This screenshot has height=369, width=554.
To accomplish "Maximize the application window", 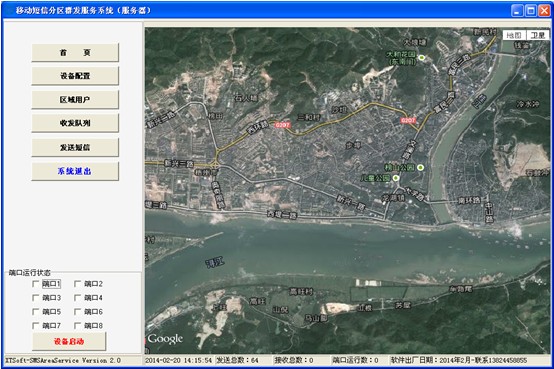I will point(531,11).
